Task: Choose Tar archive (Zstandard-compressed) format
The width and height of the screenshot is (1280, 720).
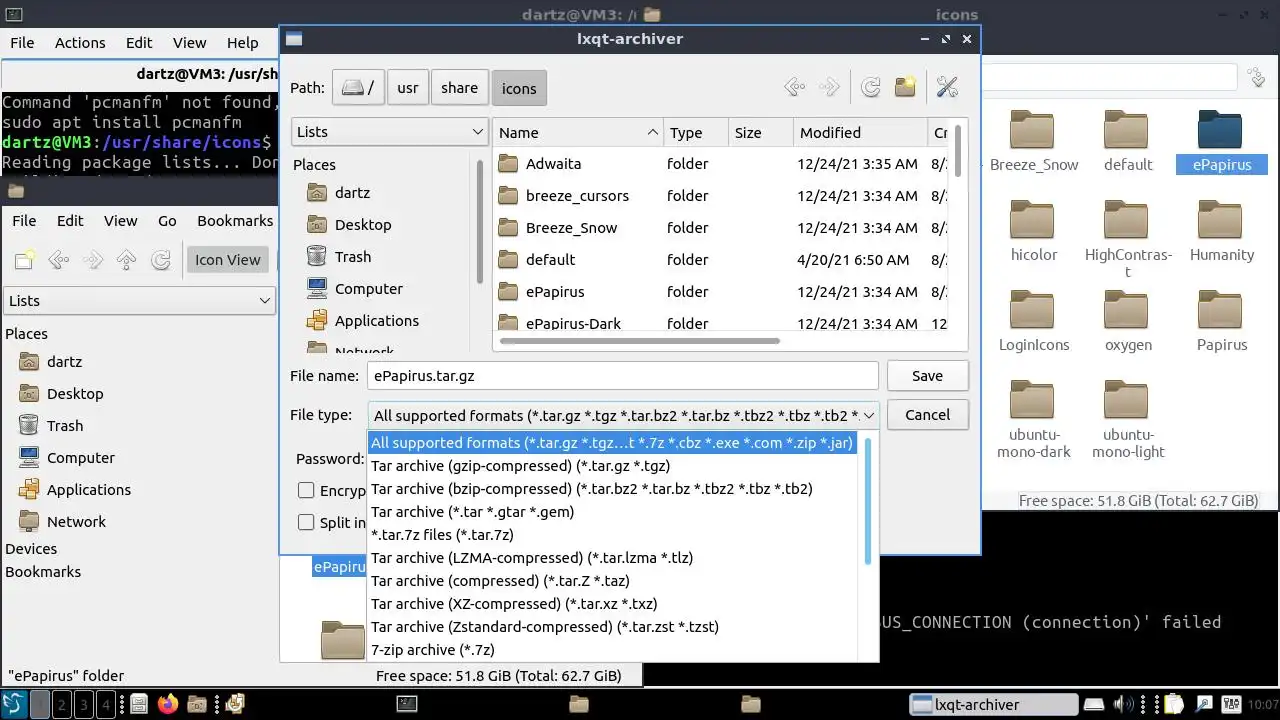Action: (612, 627)
